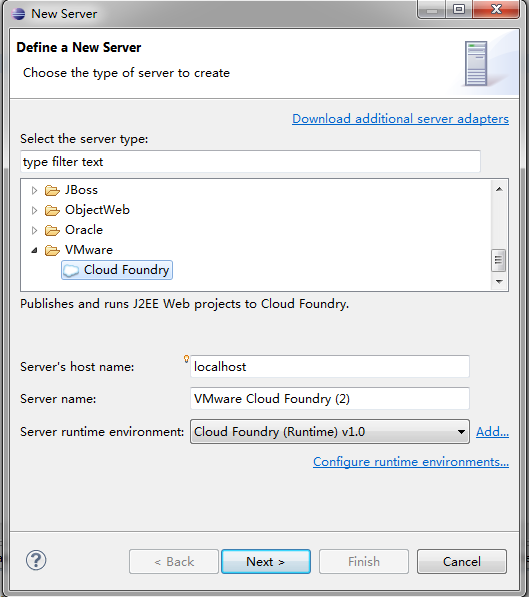Click the Oracle folder icon
The height and width of the screenshot is (597, 529).
(52, 230)
